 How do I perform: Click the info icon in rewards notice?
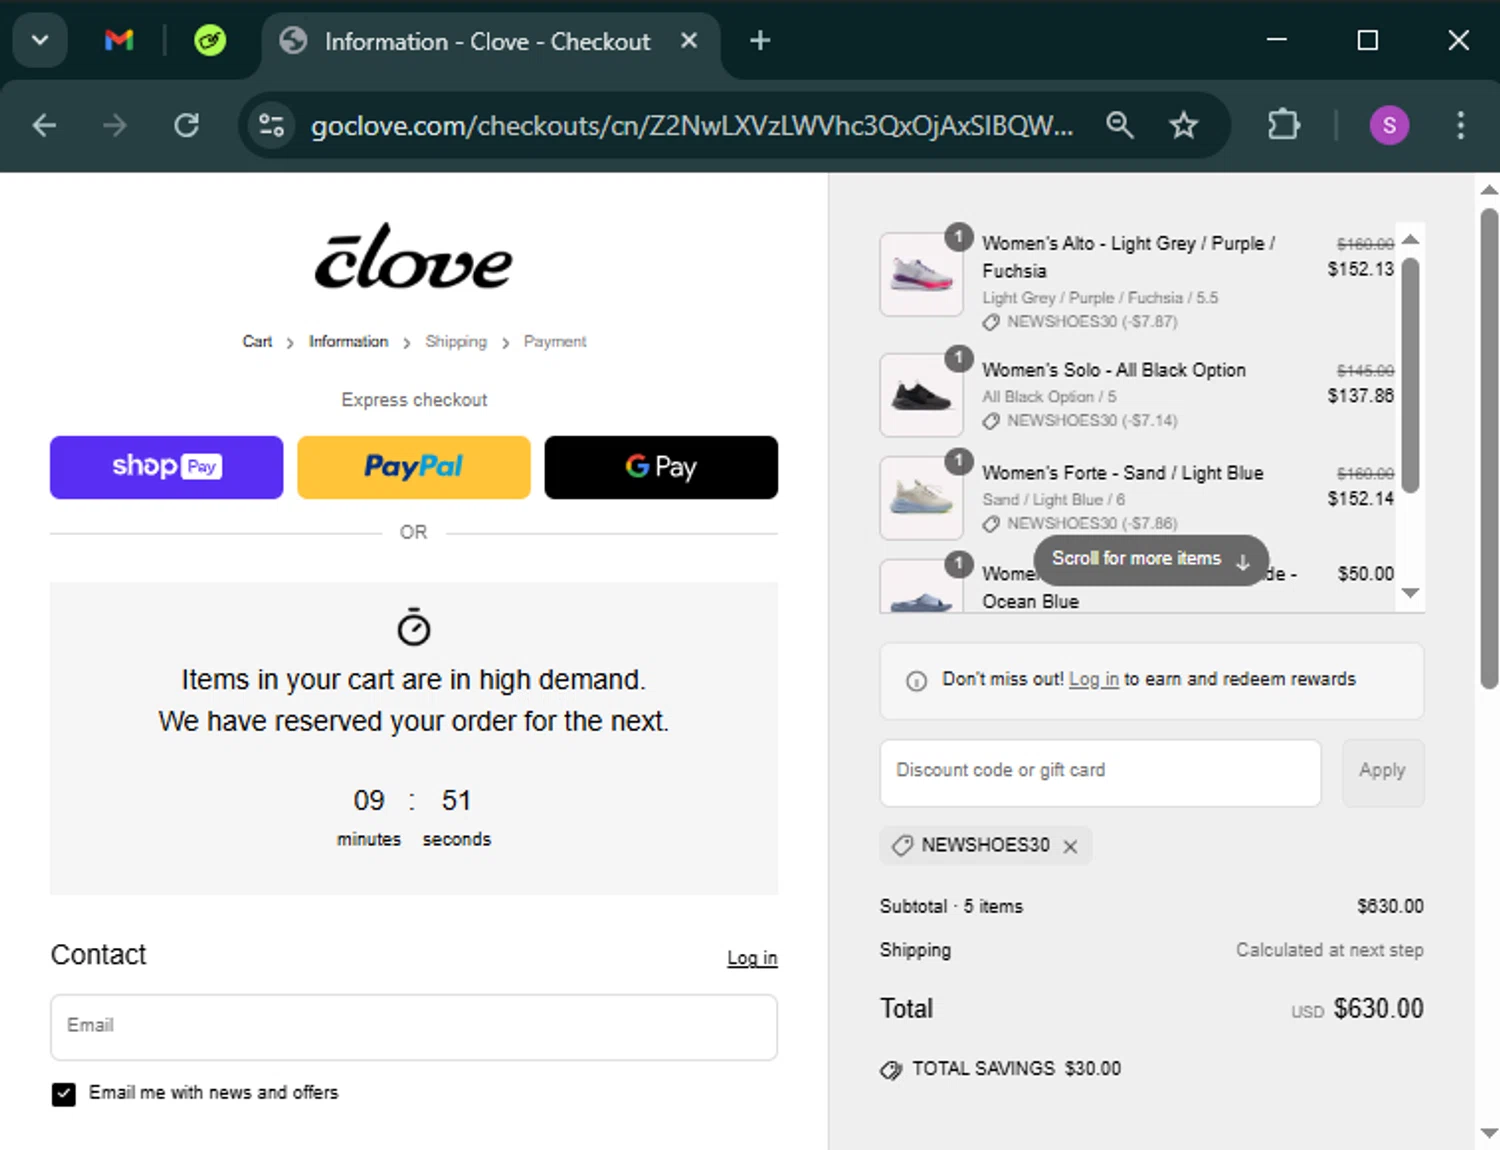[916, 681]
